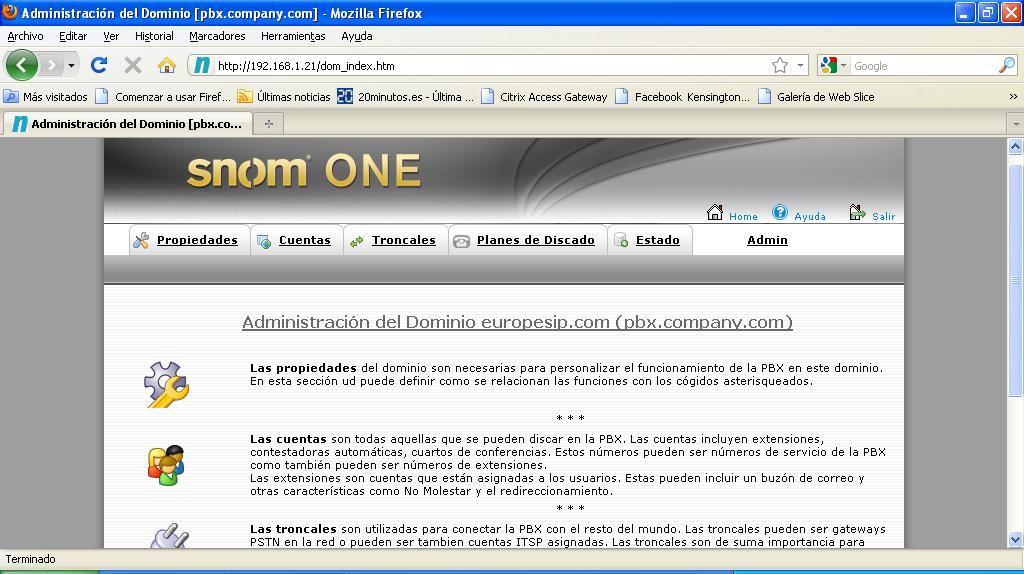Open the Estado section link
Screen dimensions: 1024x574
click(657, 240)
